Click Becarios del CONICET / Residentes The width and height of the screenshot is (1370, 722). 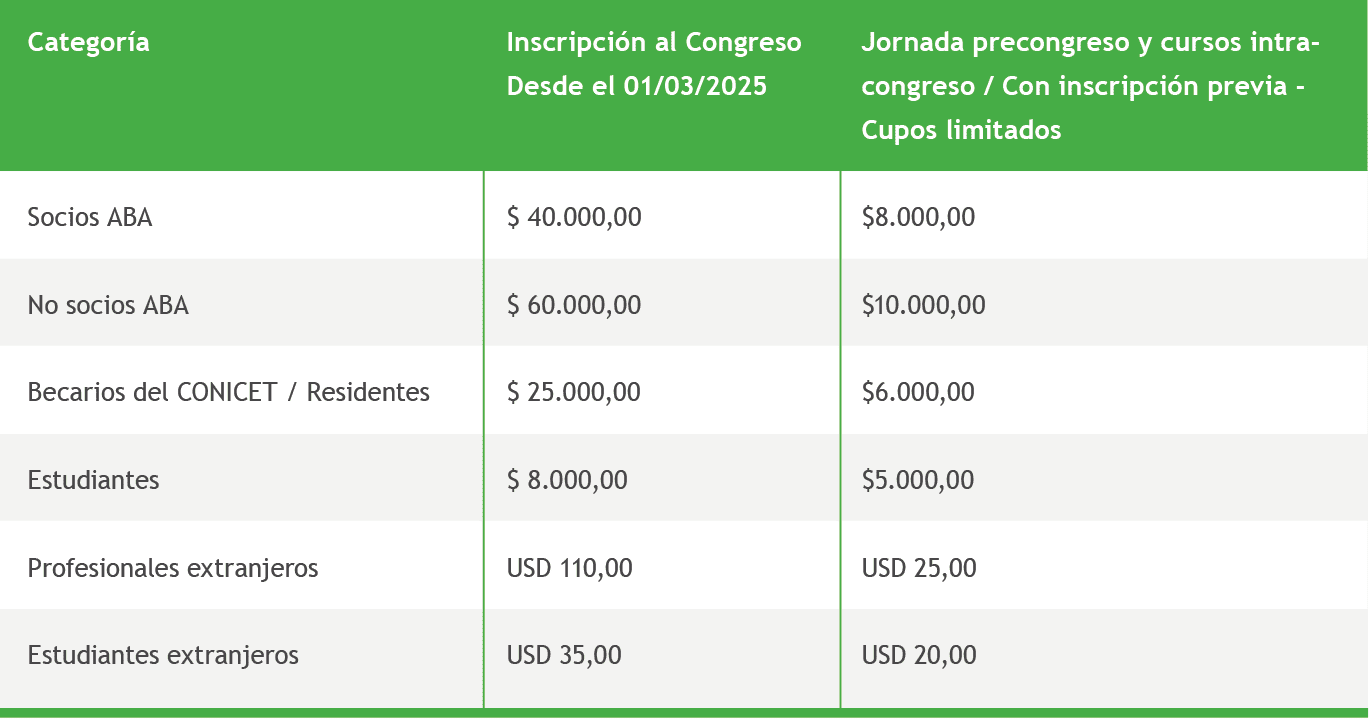pyautogui.click(x=229, y=392)
